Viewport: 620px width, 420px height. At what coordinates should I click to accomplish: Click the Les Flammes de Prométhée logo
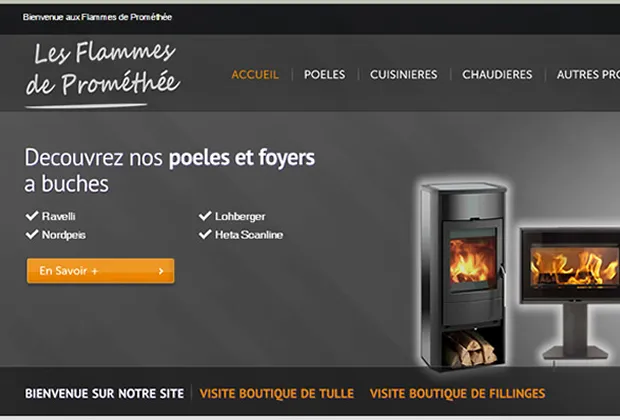click(x=103, y=74)
